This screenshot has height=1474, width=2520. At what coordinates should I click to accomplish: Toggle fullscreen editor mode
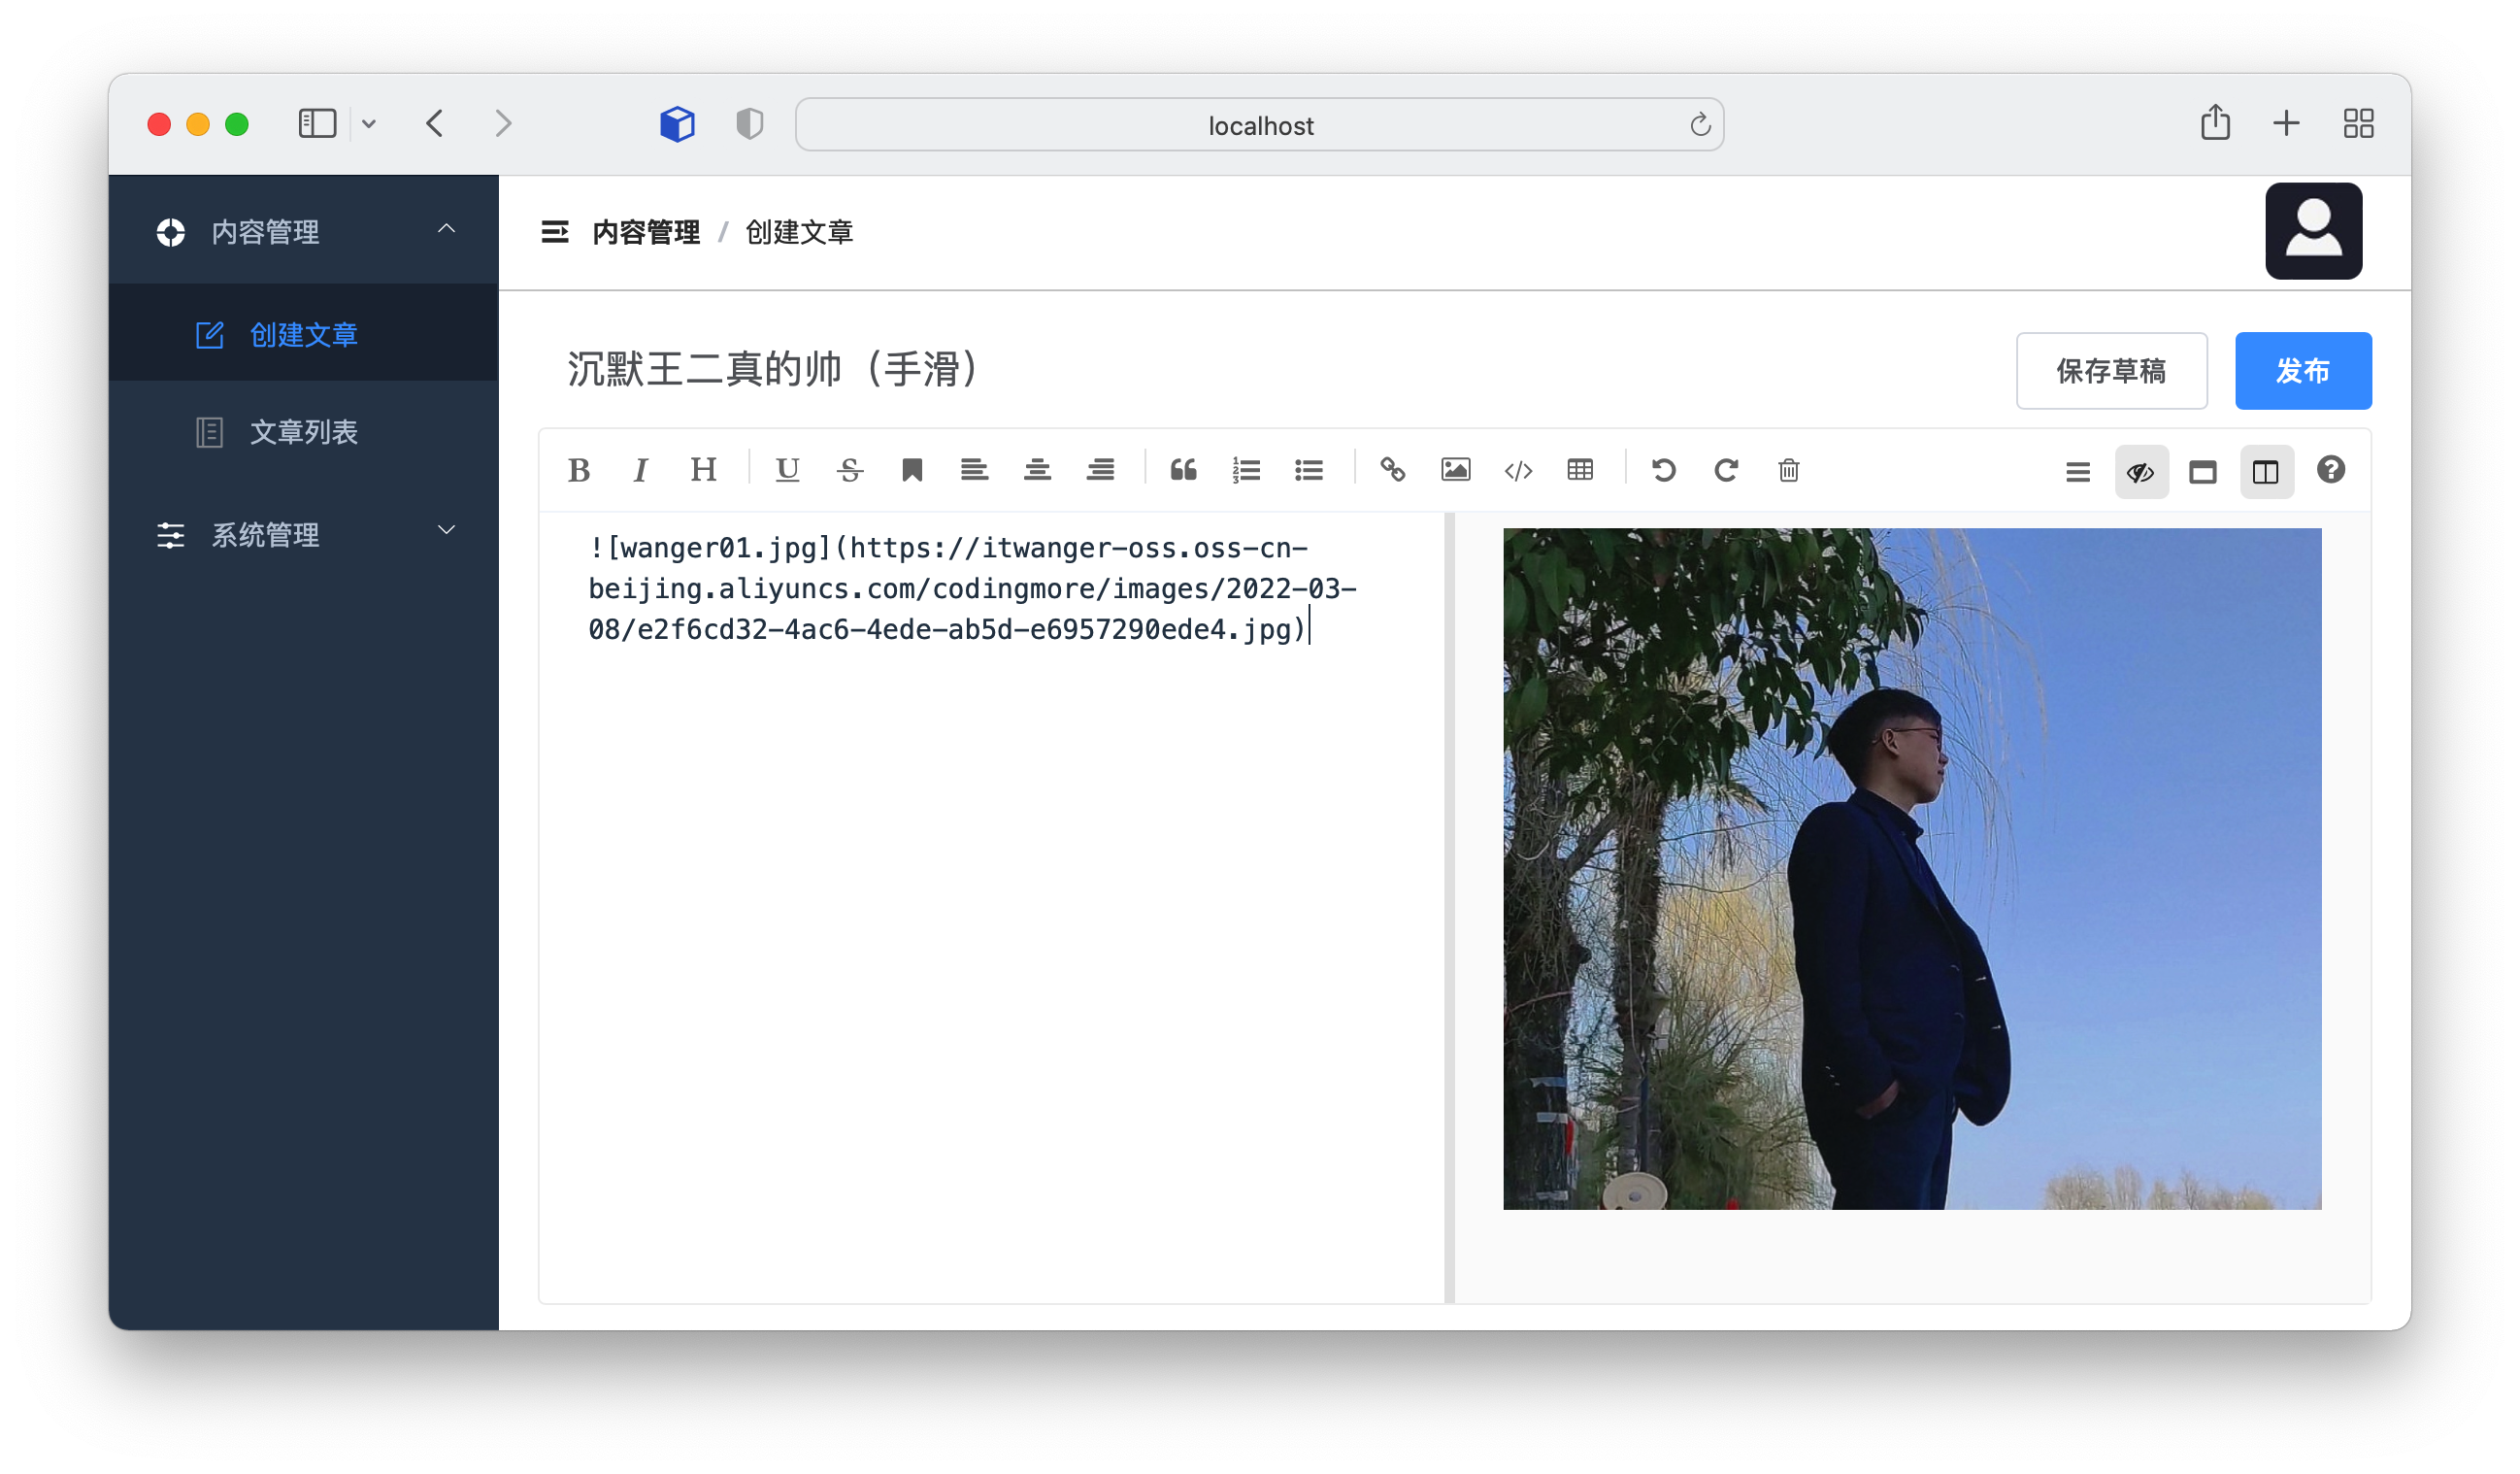(2202, 472)
